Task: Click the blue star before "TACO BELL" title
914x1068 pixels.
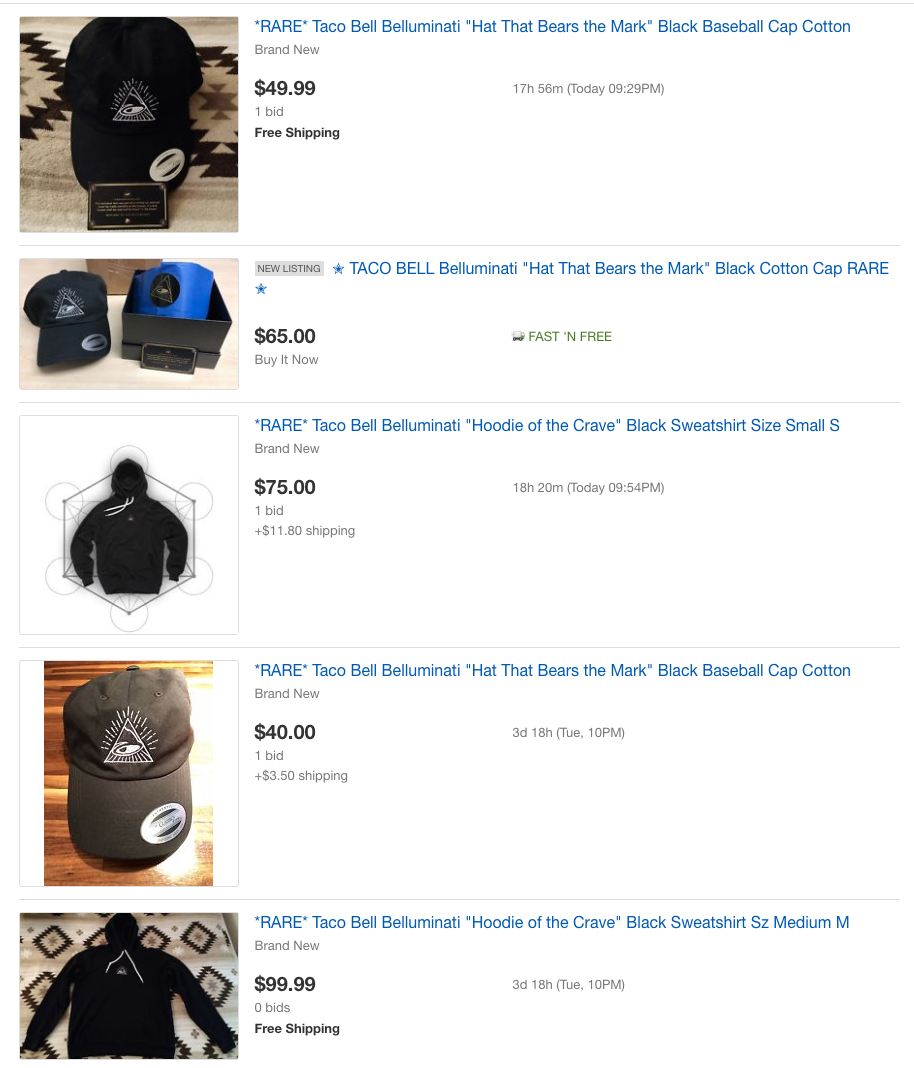Action: [338, 269]
